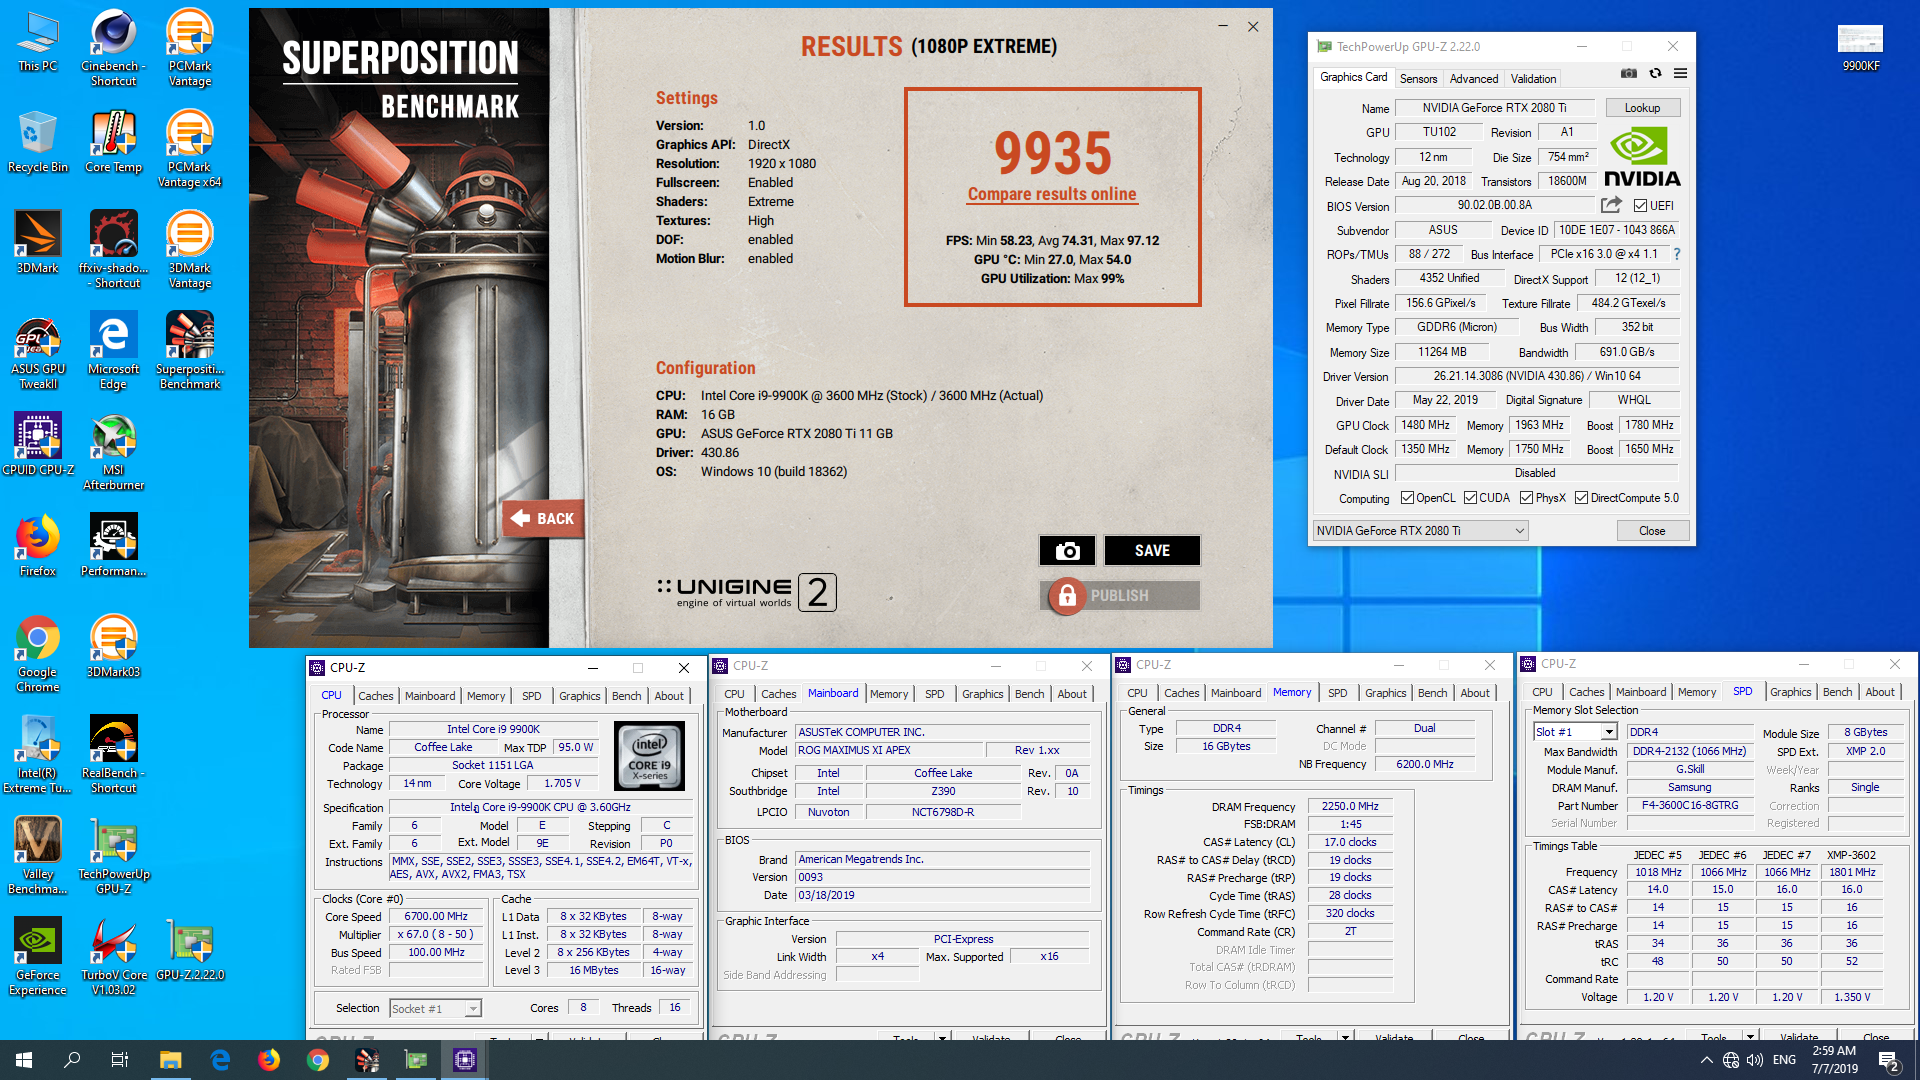Select CPU tab in Mainboard CPU-Z window

click(734, 694)
